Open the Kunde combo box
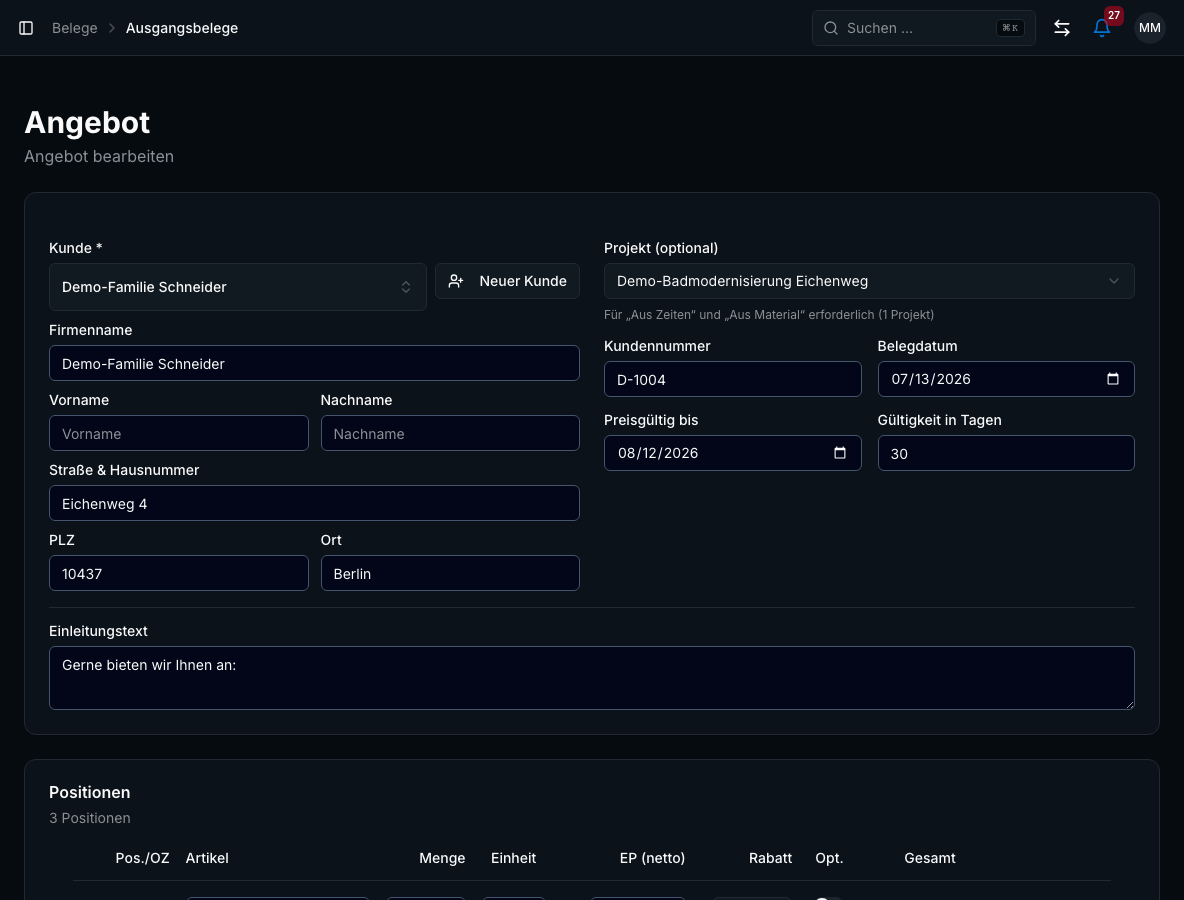The height and width of the screenshot is (900, 1184). 238,287
